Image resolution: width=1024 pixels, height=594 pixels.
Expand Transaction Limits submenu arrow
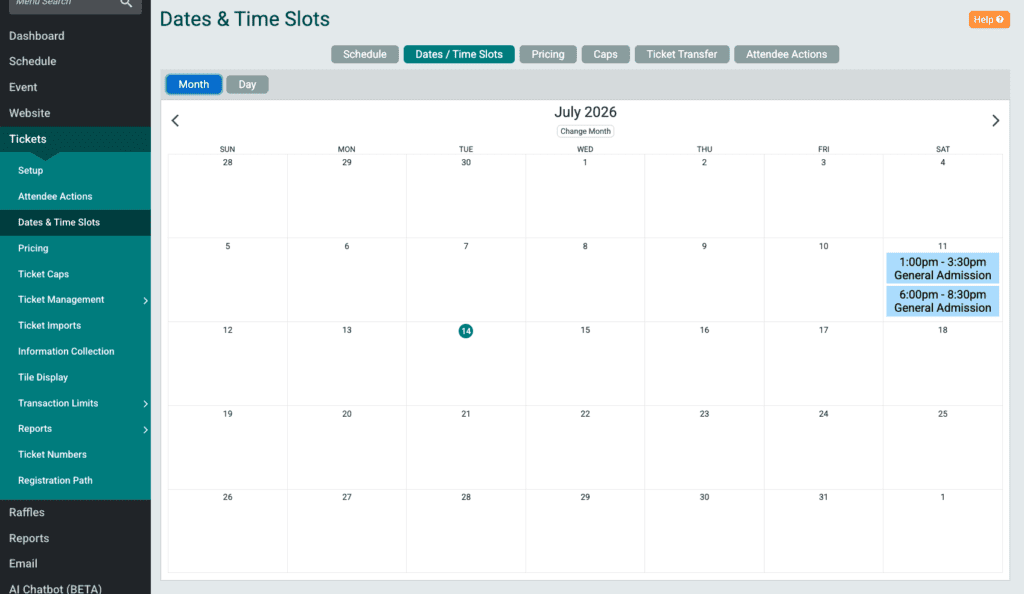(x=145, y=404)
